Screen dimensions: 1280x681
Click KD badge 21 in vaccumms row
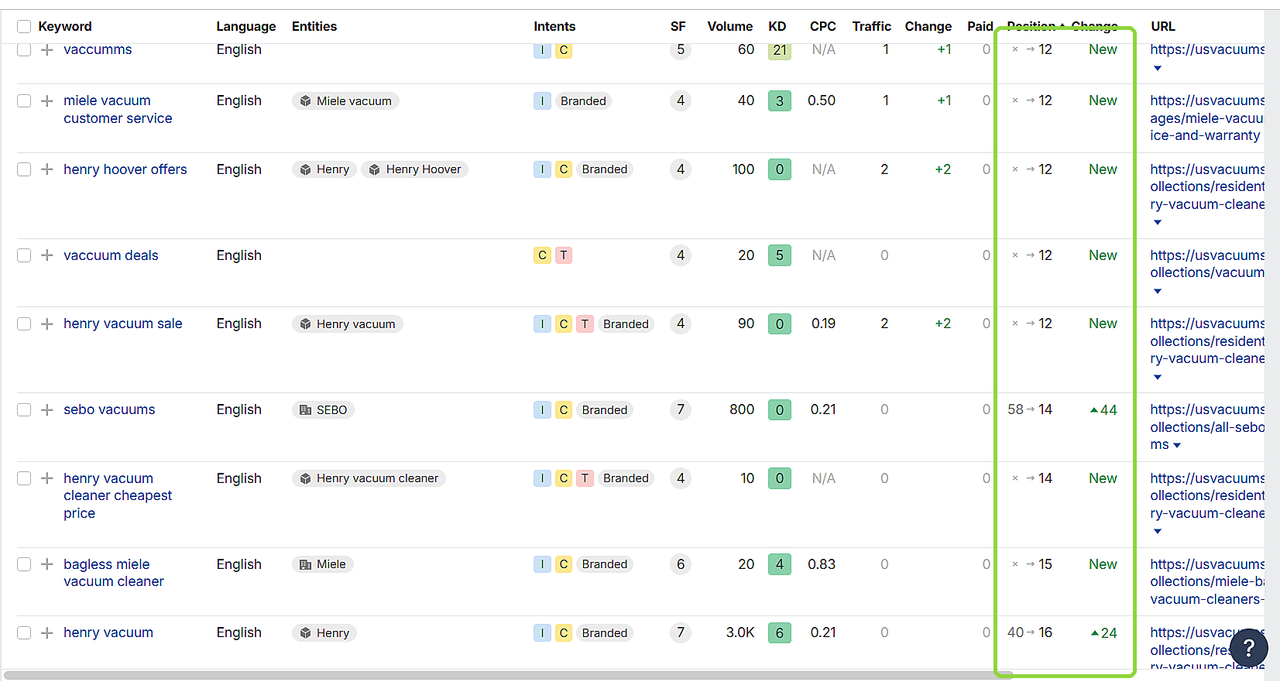click(x=780, y=50)
